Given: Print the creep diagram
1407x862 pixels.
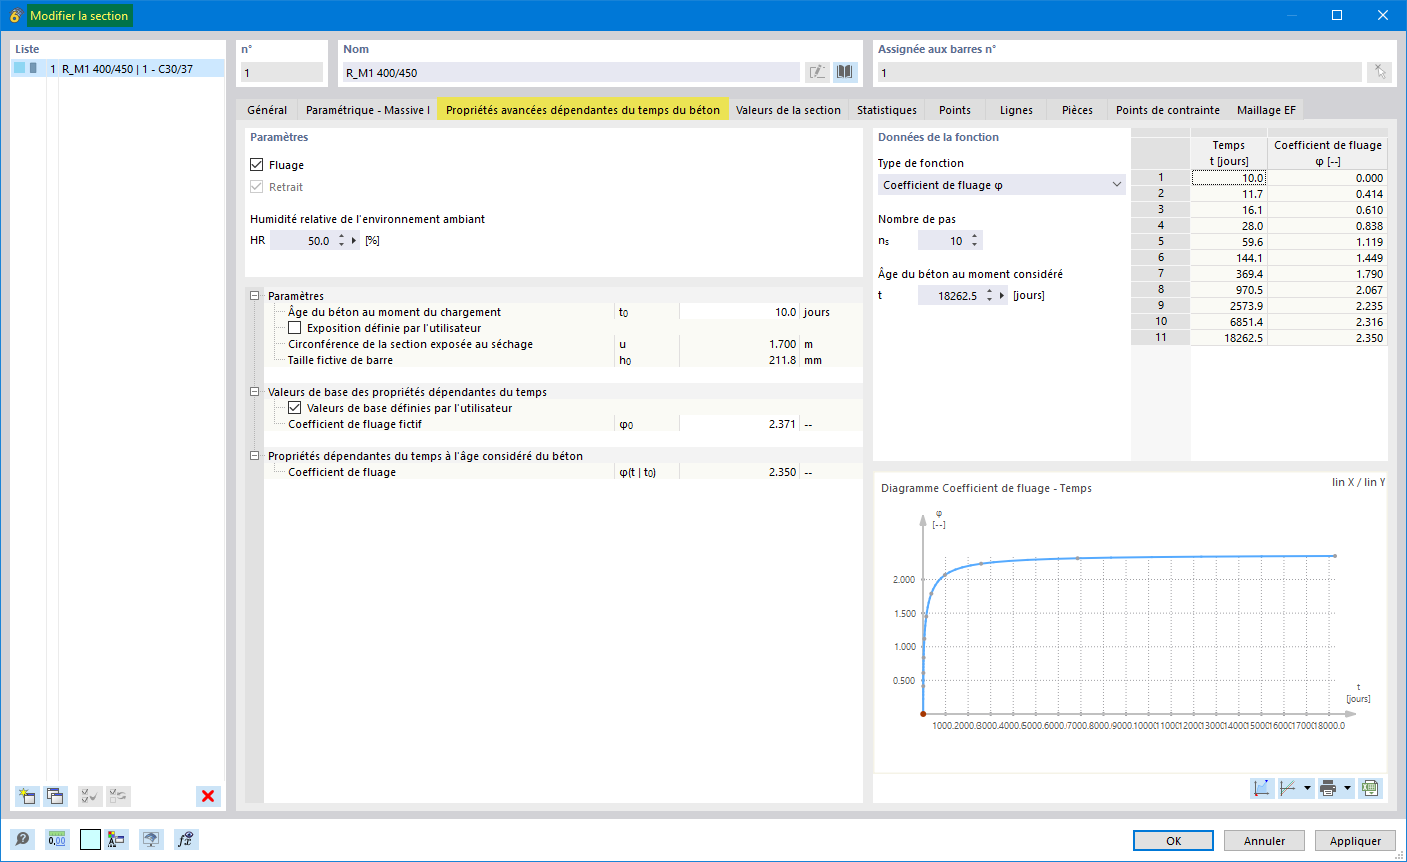Looking at the screenshot, I should [1328, 788].
